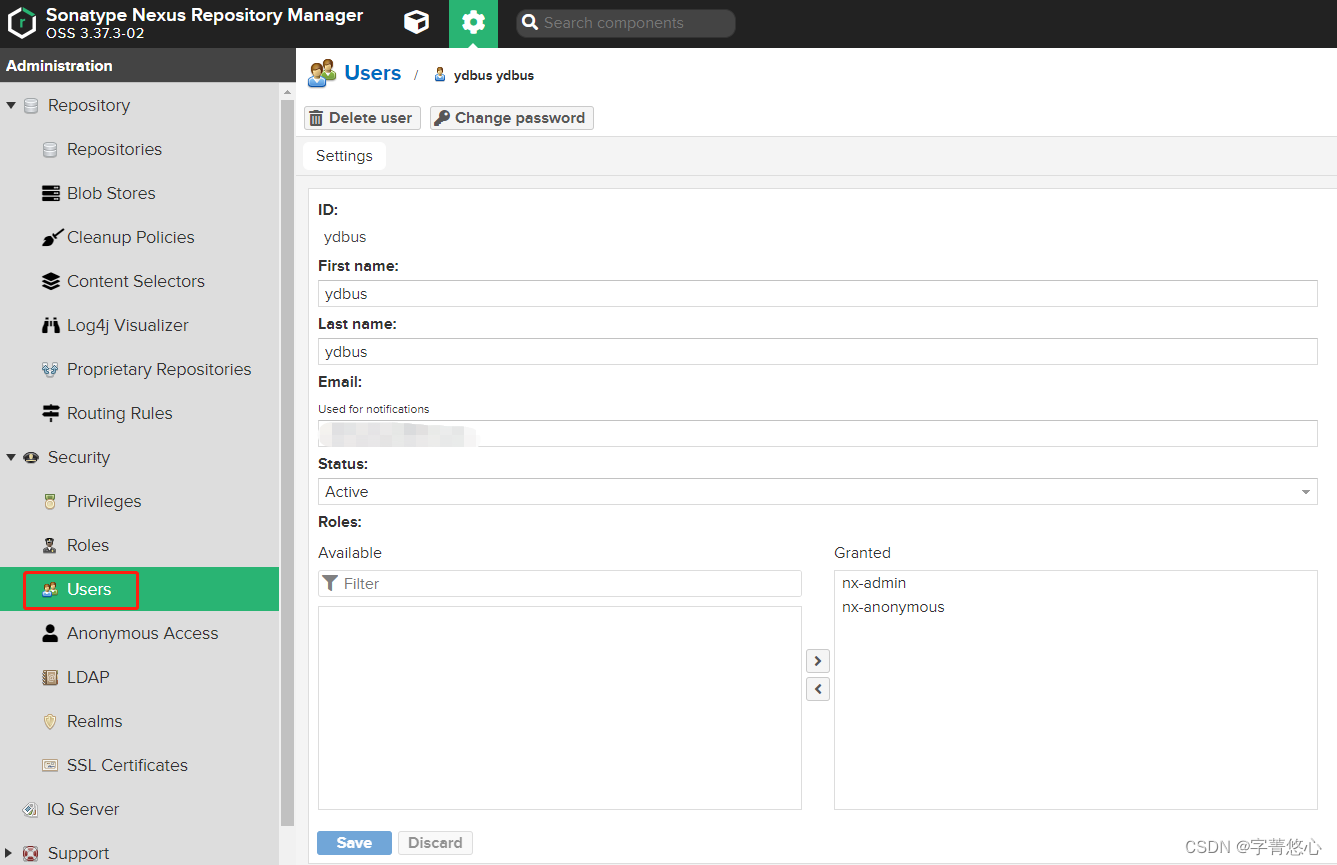Collapse the Security tree section

click(x=11, y=458)
